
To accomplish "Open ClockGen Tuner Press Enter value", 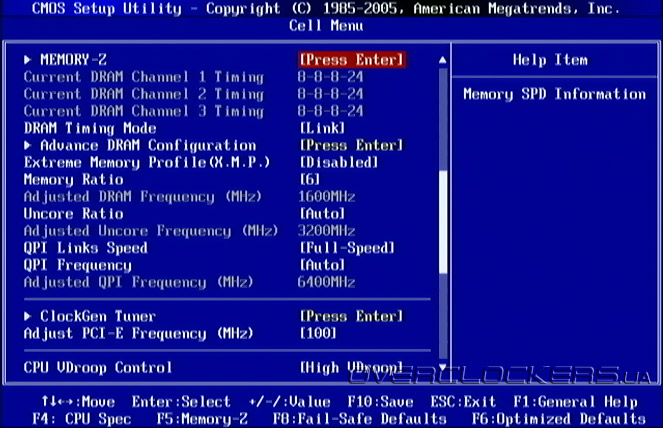I will tap(352, 316).
